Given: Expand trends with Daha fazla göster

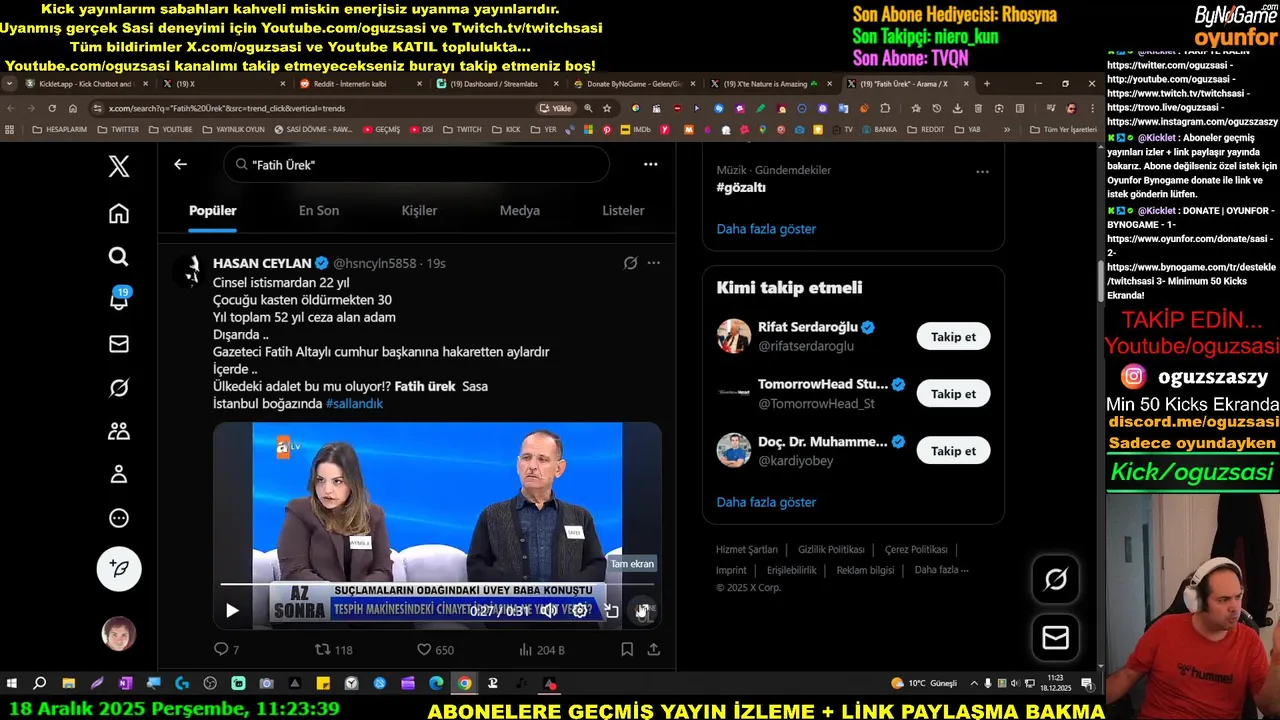Looking at the screenshot, I should [766, 229].
